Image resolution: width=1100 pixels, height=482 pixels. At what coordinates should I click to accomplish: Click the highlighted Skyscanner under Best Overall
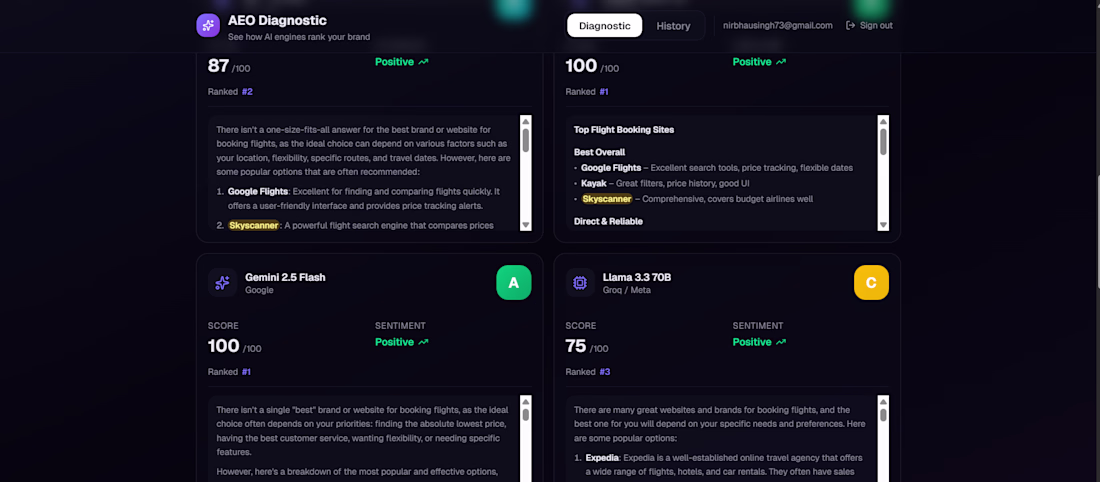point(607,199)
